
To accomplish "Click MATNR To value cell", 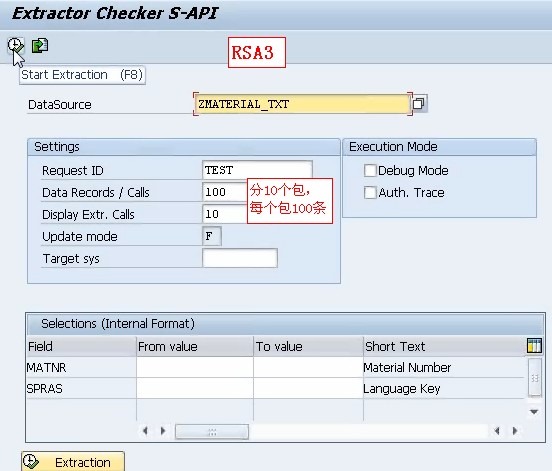I will click(308, 368).
